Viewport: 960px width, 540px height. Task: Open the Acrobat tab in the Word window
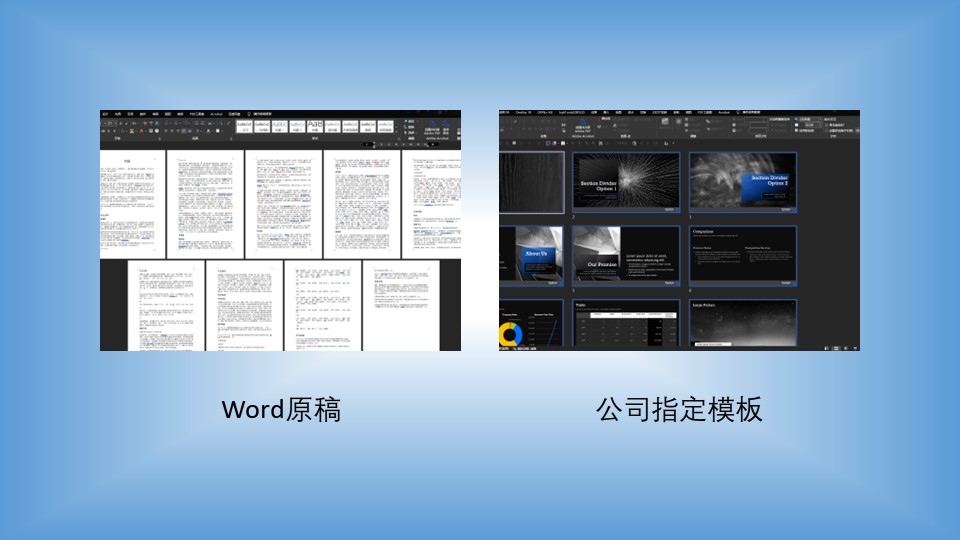[x=216, y=114]
